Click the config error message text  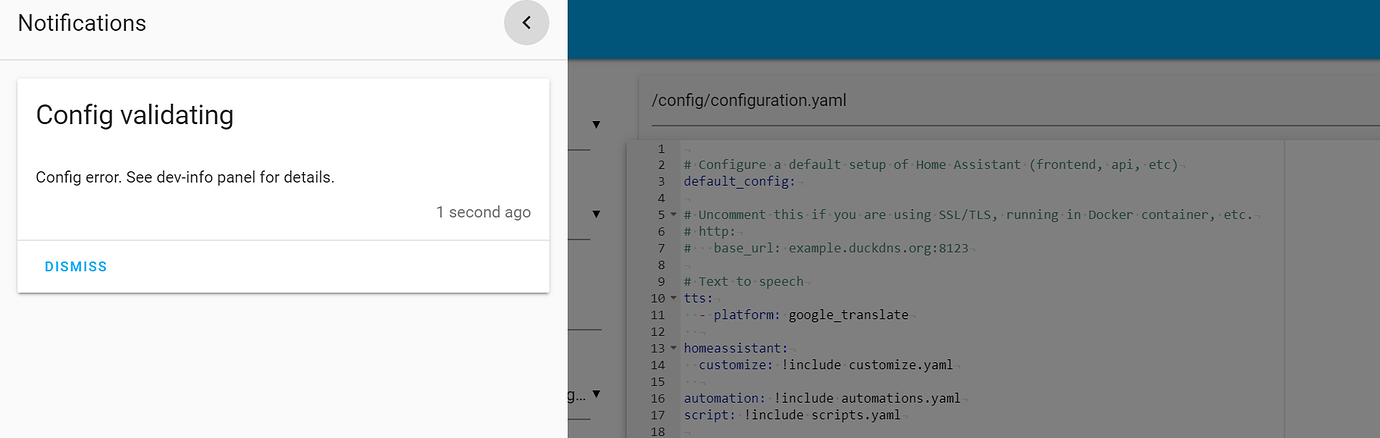pyautogui.click(x=185, y=177)
